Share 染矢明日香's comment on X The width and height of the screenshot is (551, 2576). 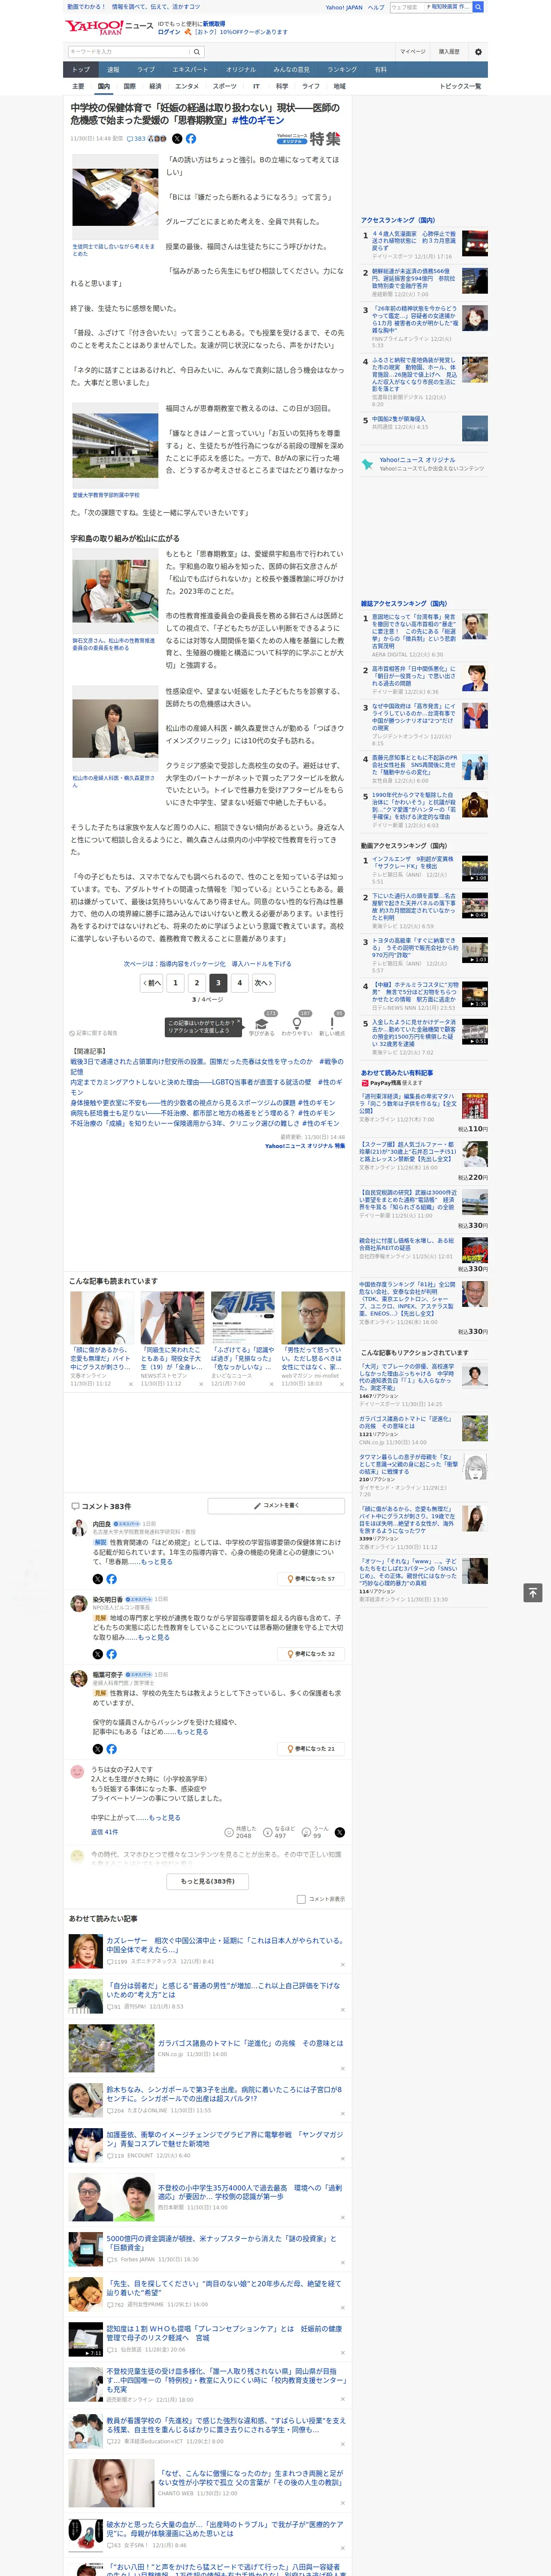pyautogui.click(x=97, y=1654)
